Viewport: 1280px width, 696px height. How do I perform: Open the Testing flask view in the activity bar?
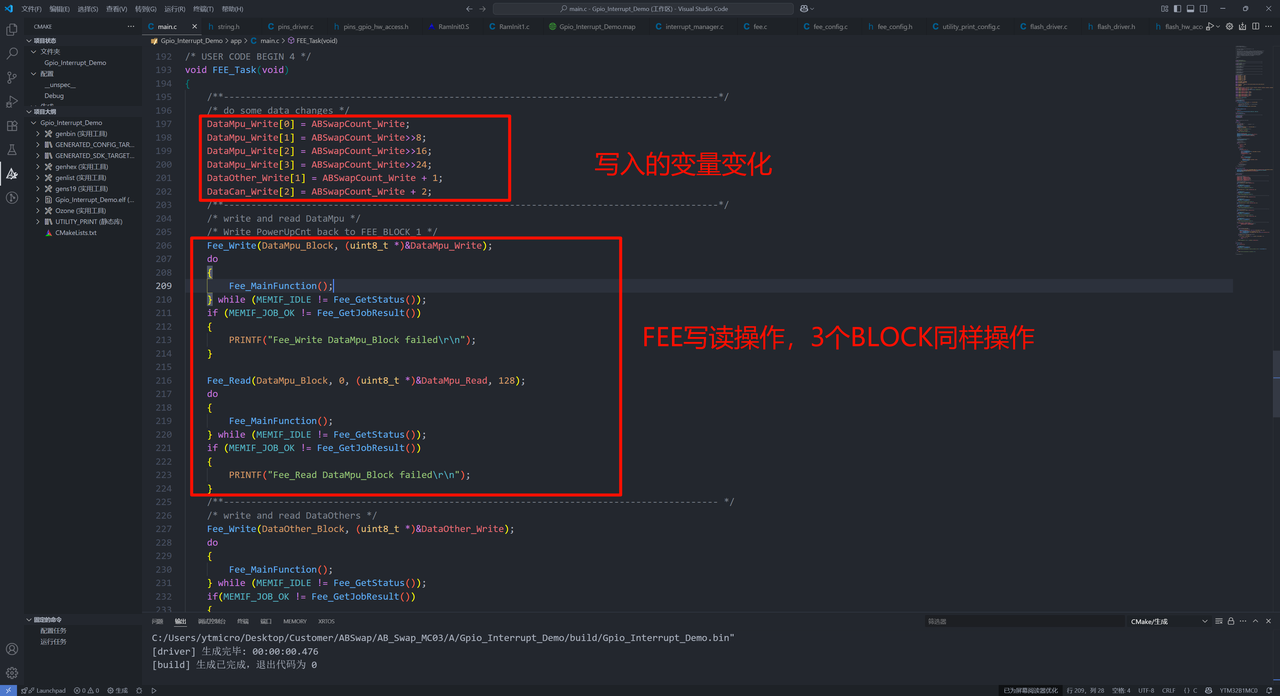[12, 150]
